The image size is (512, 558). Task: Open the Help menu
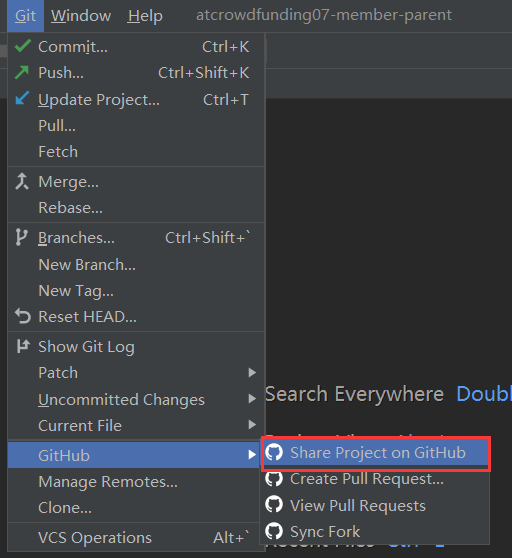(x=145, y=16)
